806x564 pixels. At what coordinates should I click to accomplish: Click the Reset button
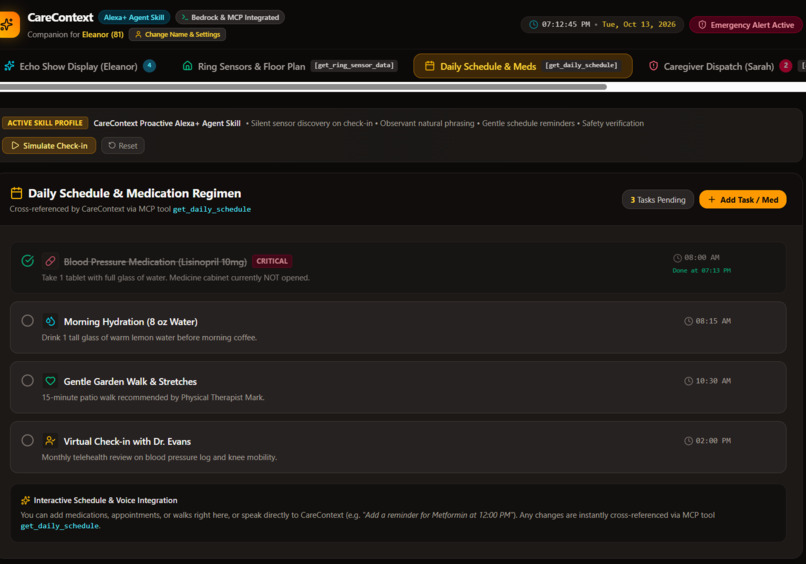123,145
